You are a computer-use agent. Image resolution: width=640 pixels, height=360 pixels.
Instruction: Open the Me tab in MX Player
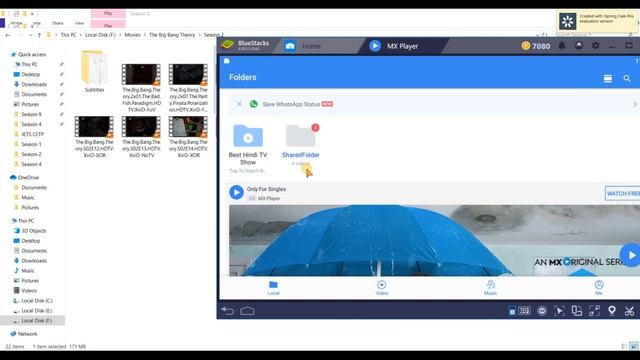pos(599,288)
